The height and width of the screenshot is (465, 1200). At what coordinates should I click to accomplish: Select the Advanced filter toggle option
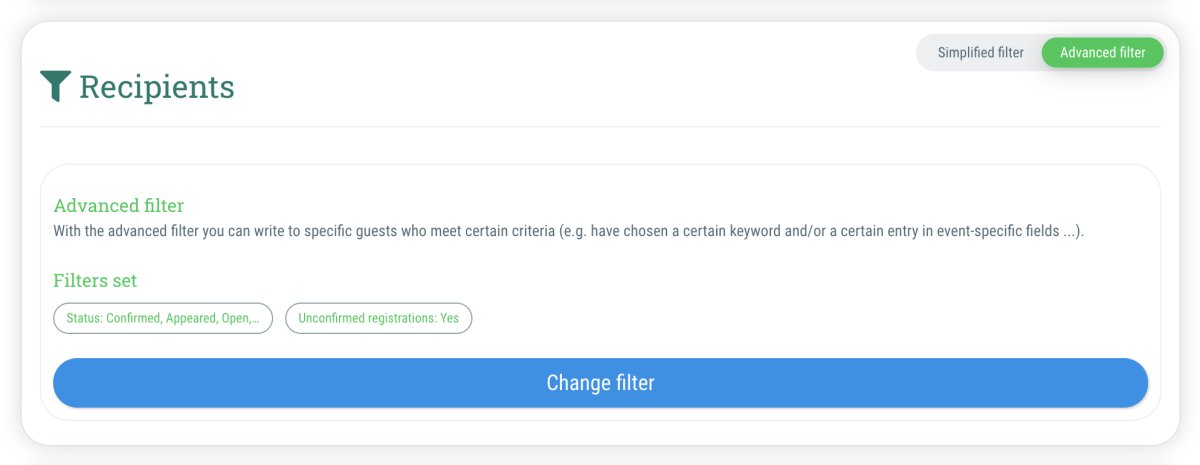[1102, 53]
